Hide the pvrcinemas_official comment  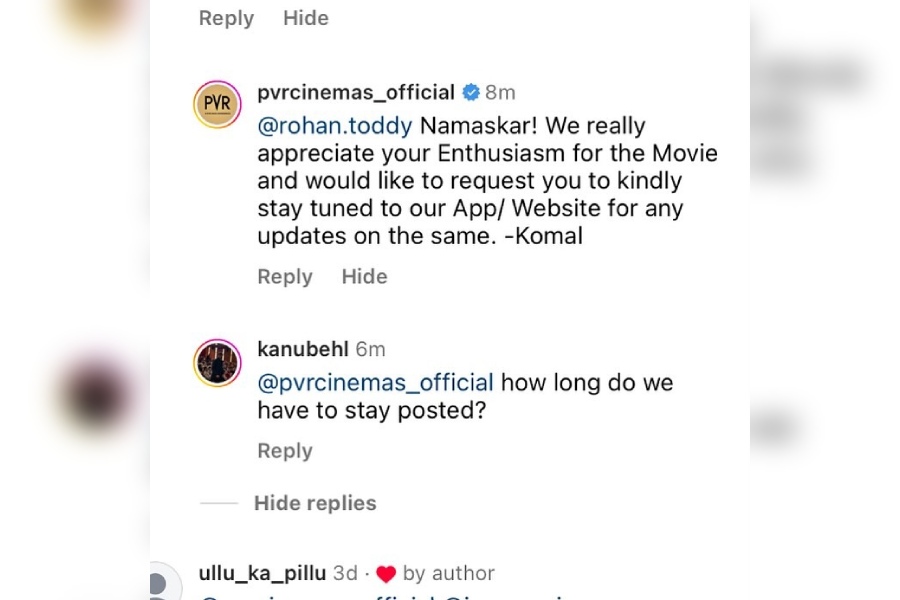click(x=364, y=277)
